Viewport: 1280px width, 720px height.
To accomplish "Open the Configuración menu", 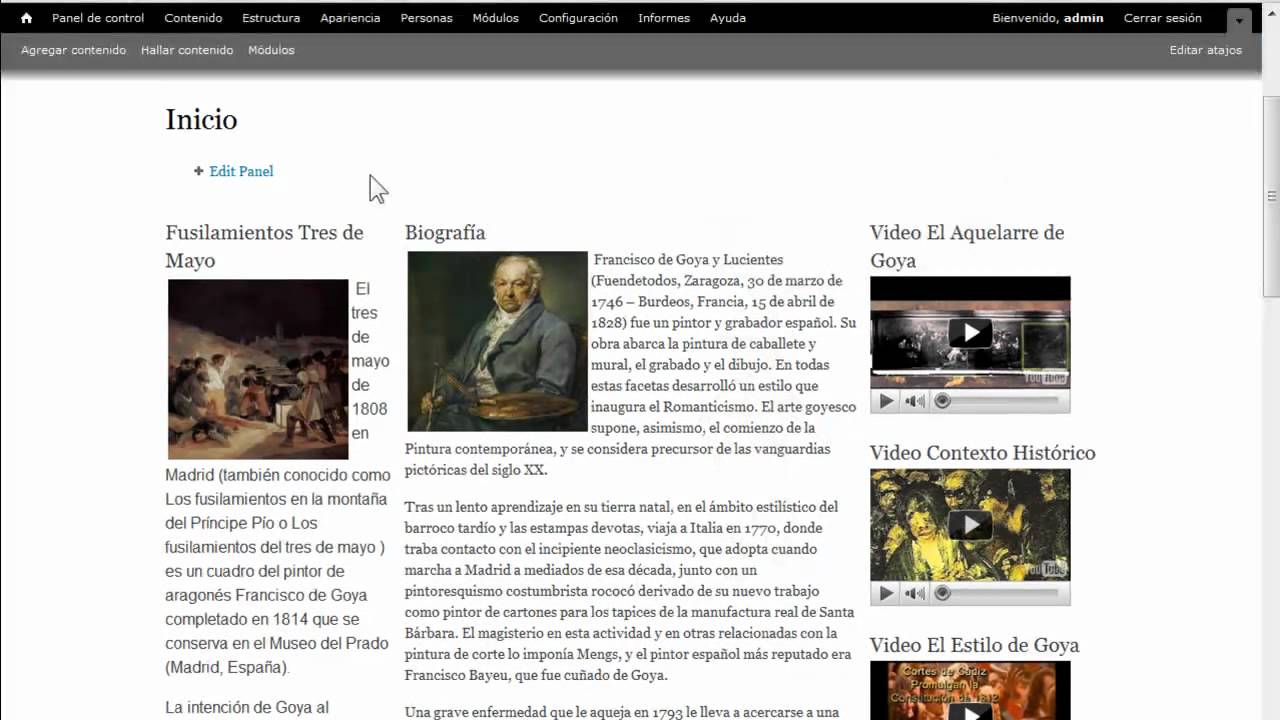I will [x=578, y=18].
